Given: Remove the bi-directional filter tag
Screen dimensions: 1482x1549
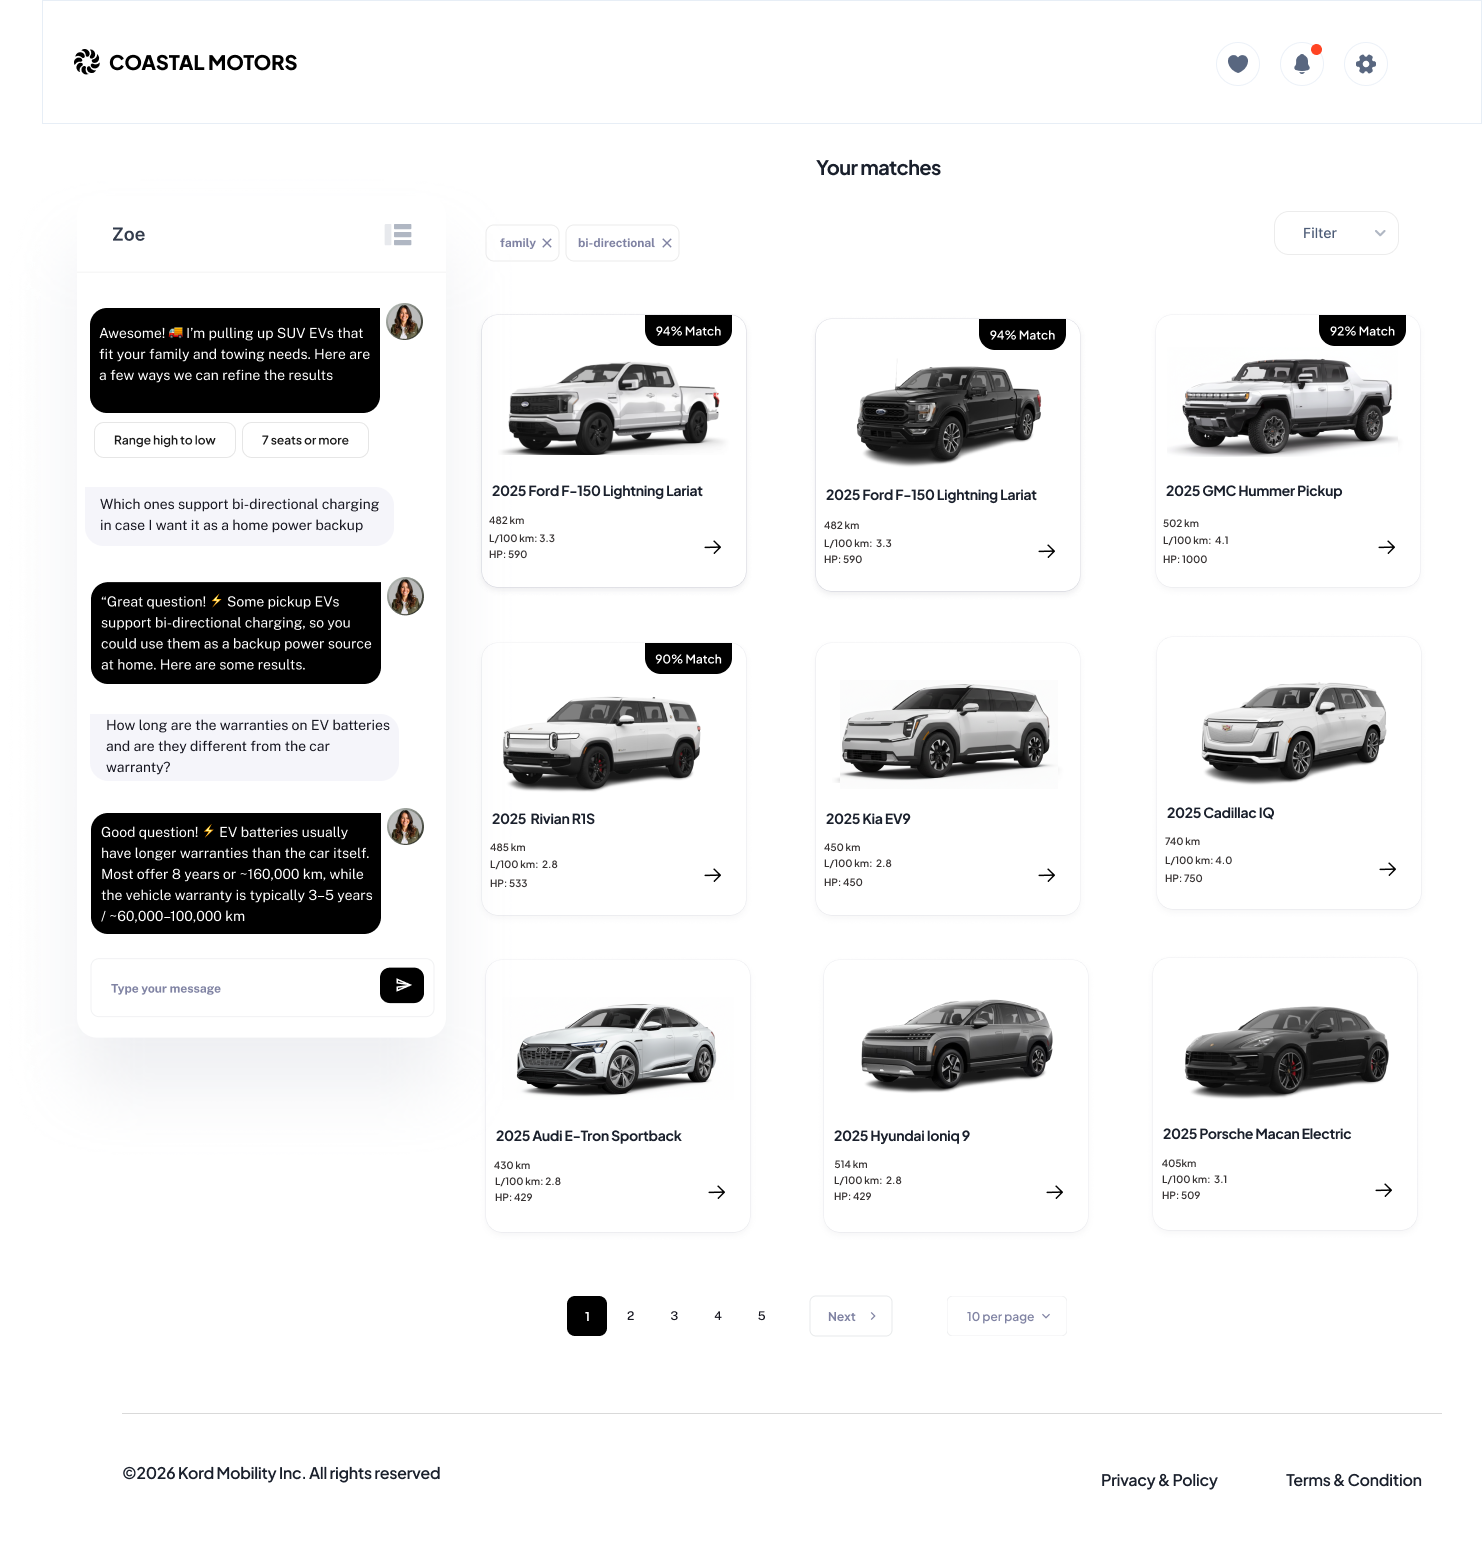Looking at the screenshot, I should 667,243.
